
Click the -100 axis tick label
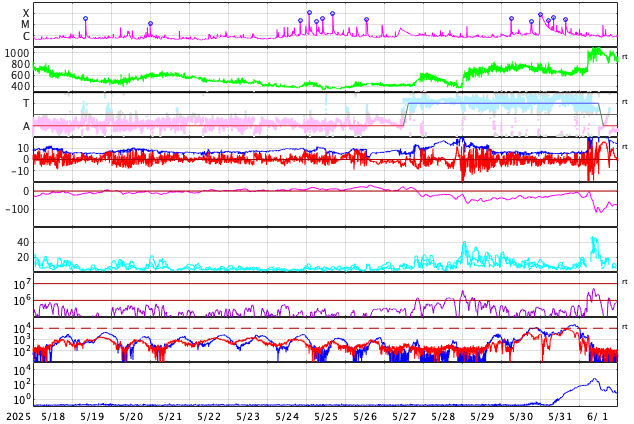point(17,209)
